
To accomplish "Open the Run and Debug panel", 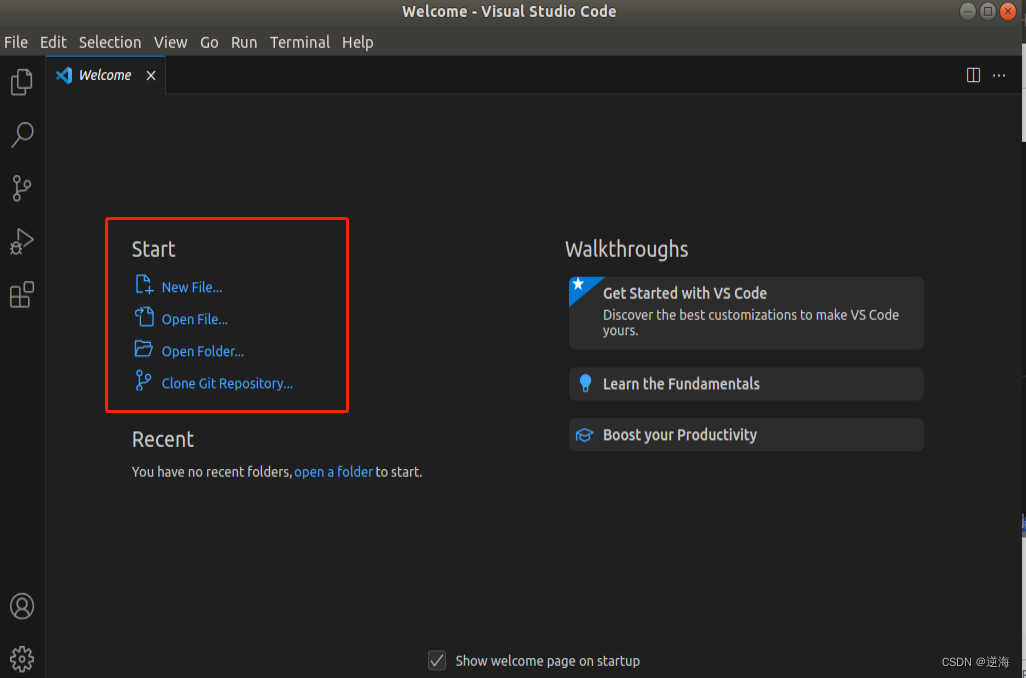I will point(21,241).
